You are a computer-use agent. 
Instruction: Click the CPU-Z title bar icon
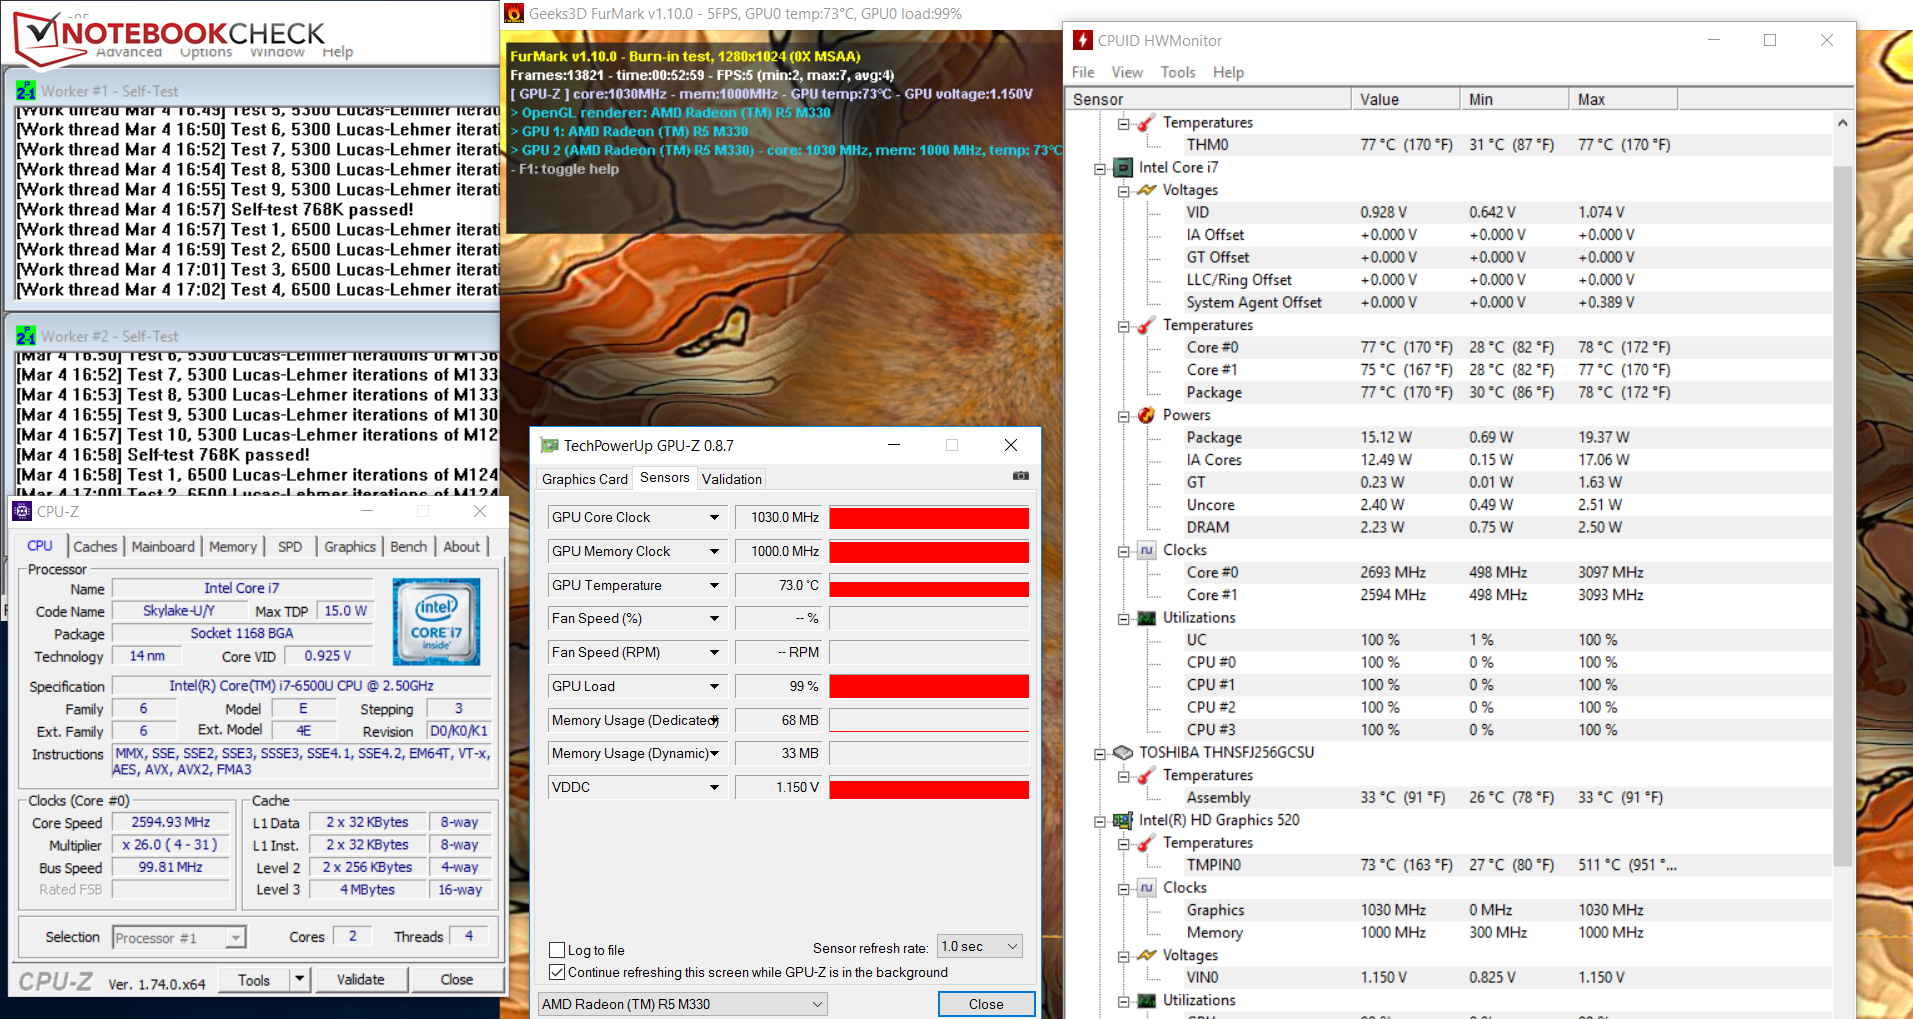coord(22,511)
